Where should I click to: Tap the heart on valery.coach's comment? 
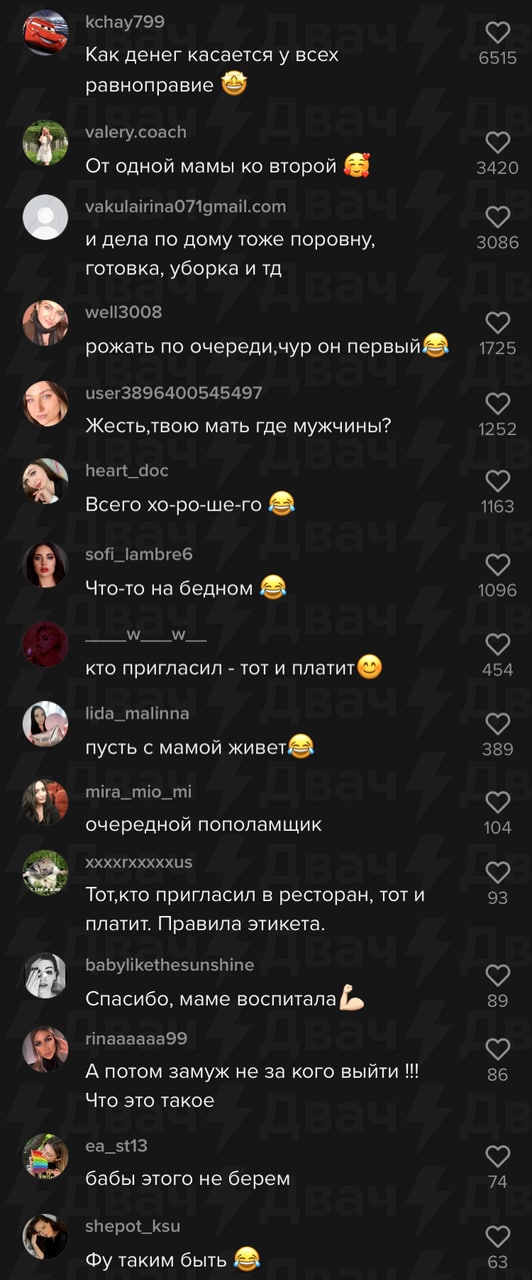(497, 142)
